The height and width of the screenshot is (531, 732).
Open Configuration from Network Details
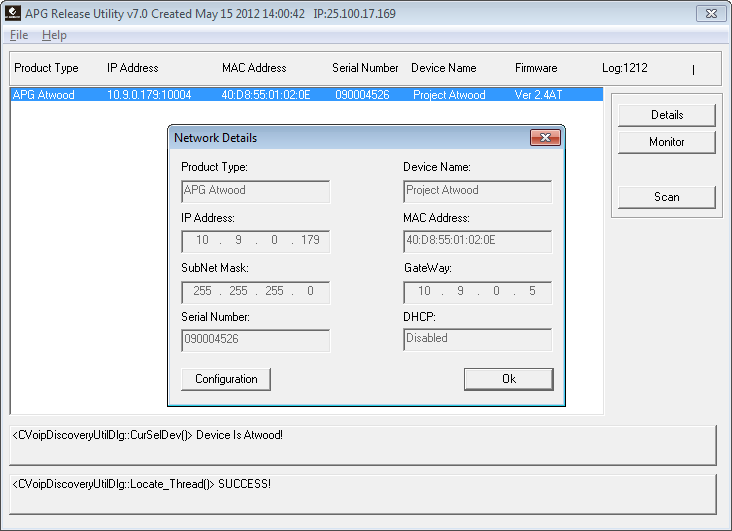pyautogui.click(x=226, y=379)
